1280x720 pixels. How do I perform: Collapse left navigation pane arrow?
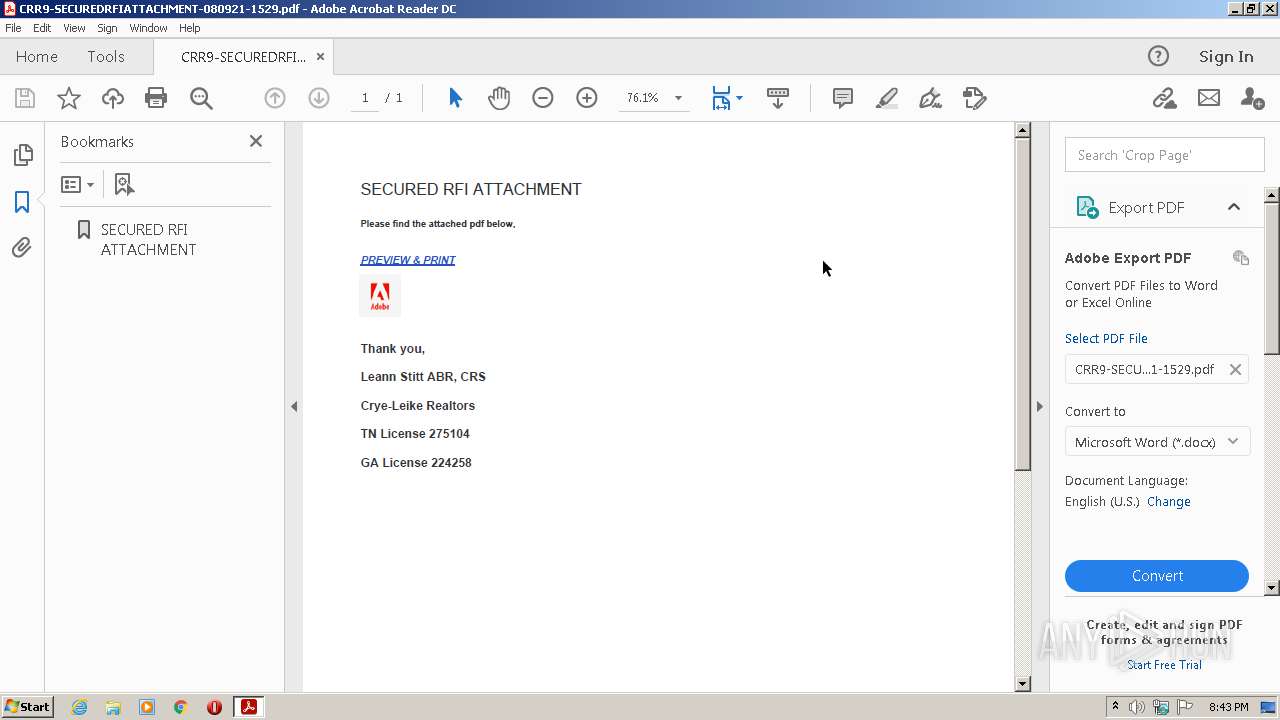tap(294, 406)
